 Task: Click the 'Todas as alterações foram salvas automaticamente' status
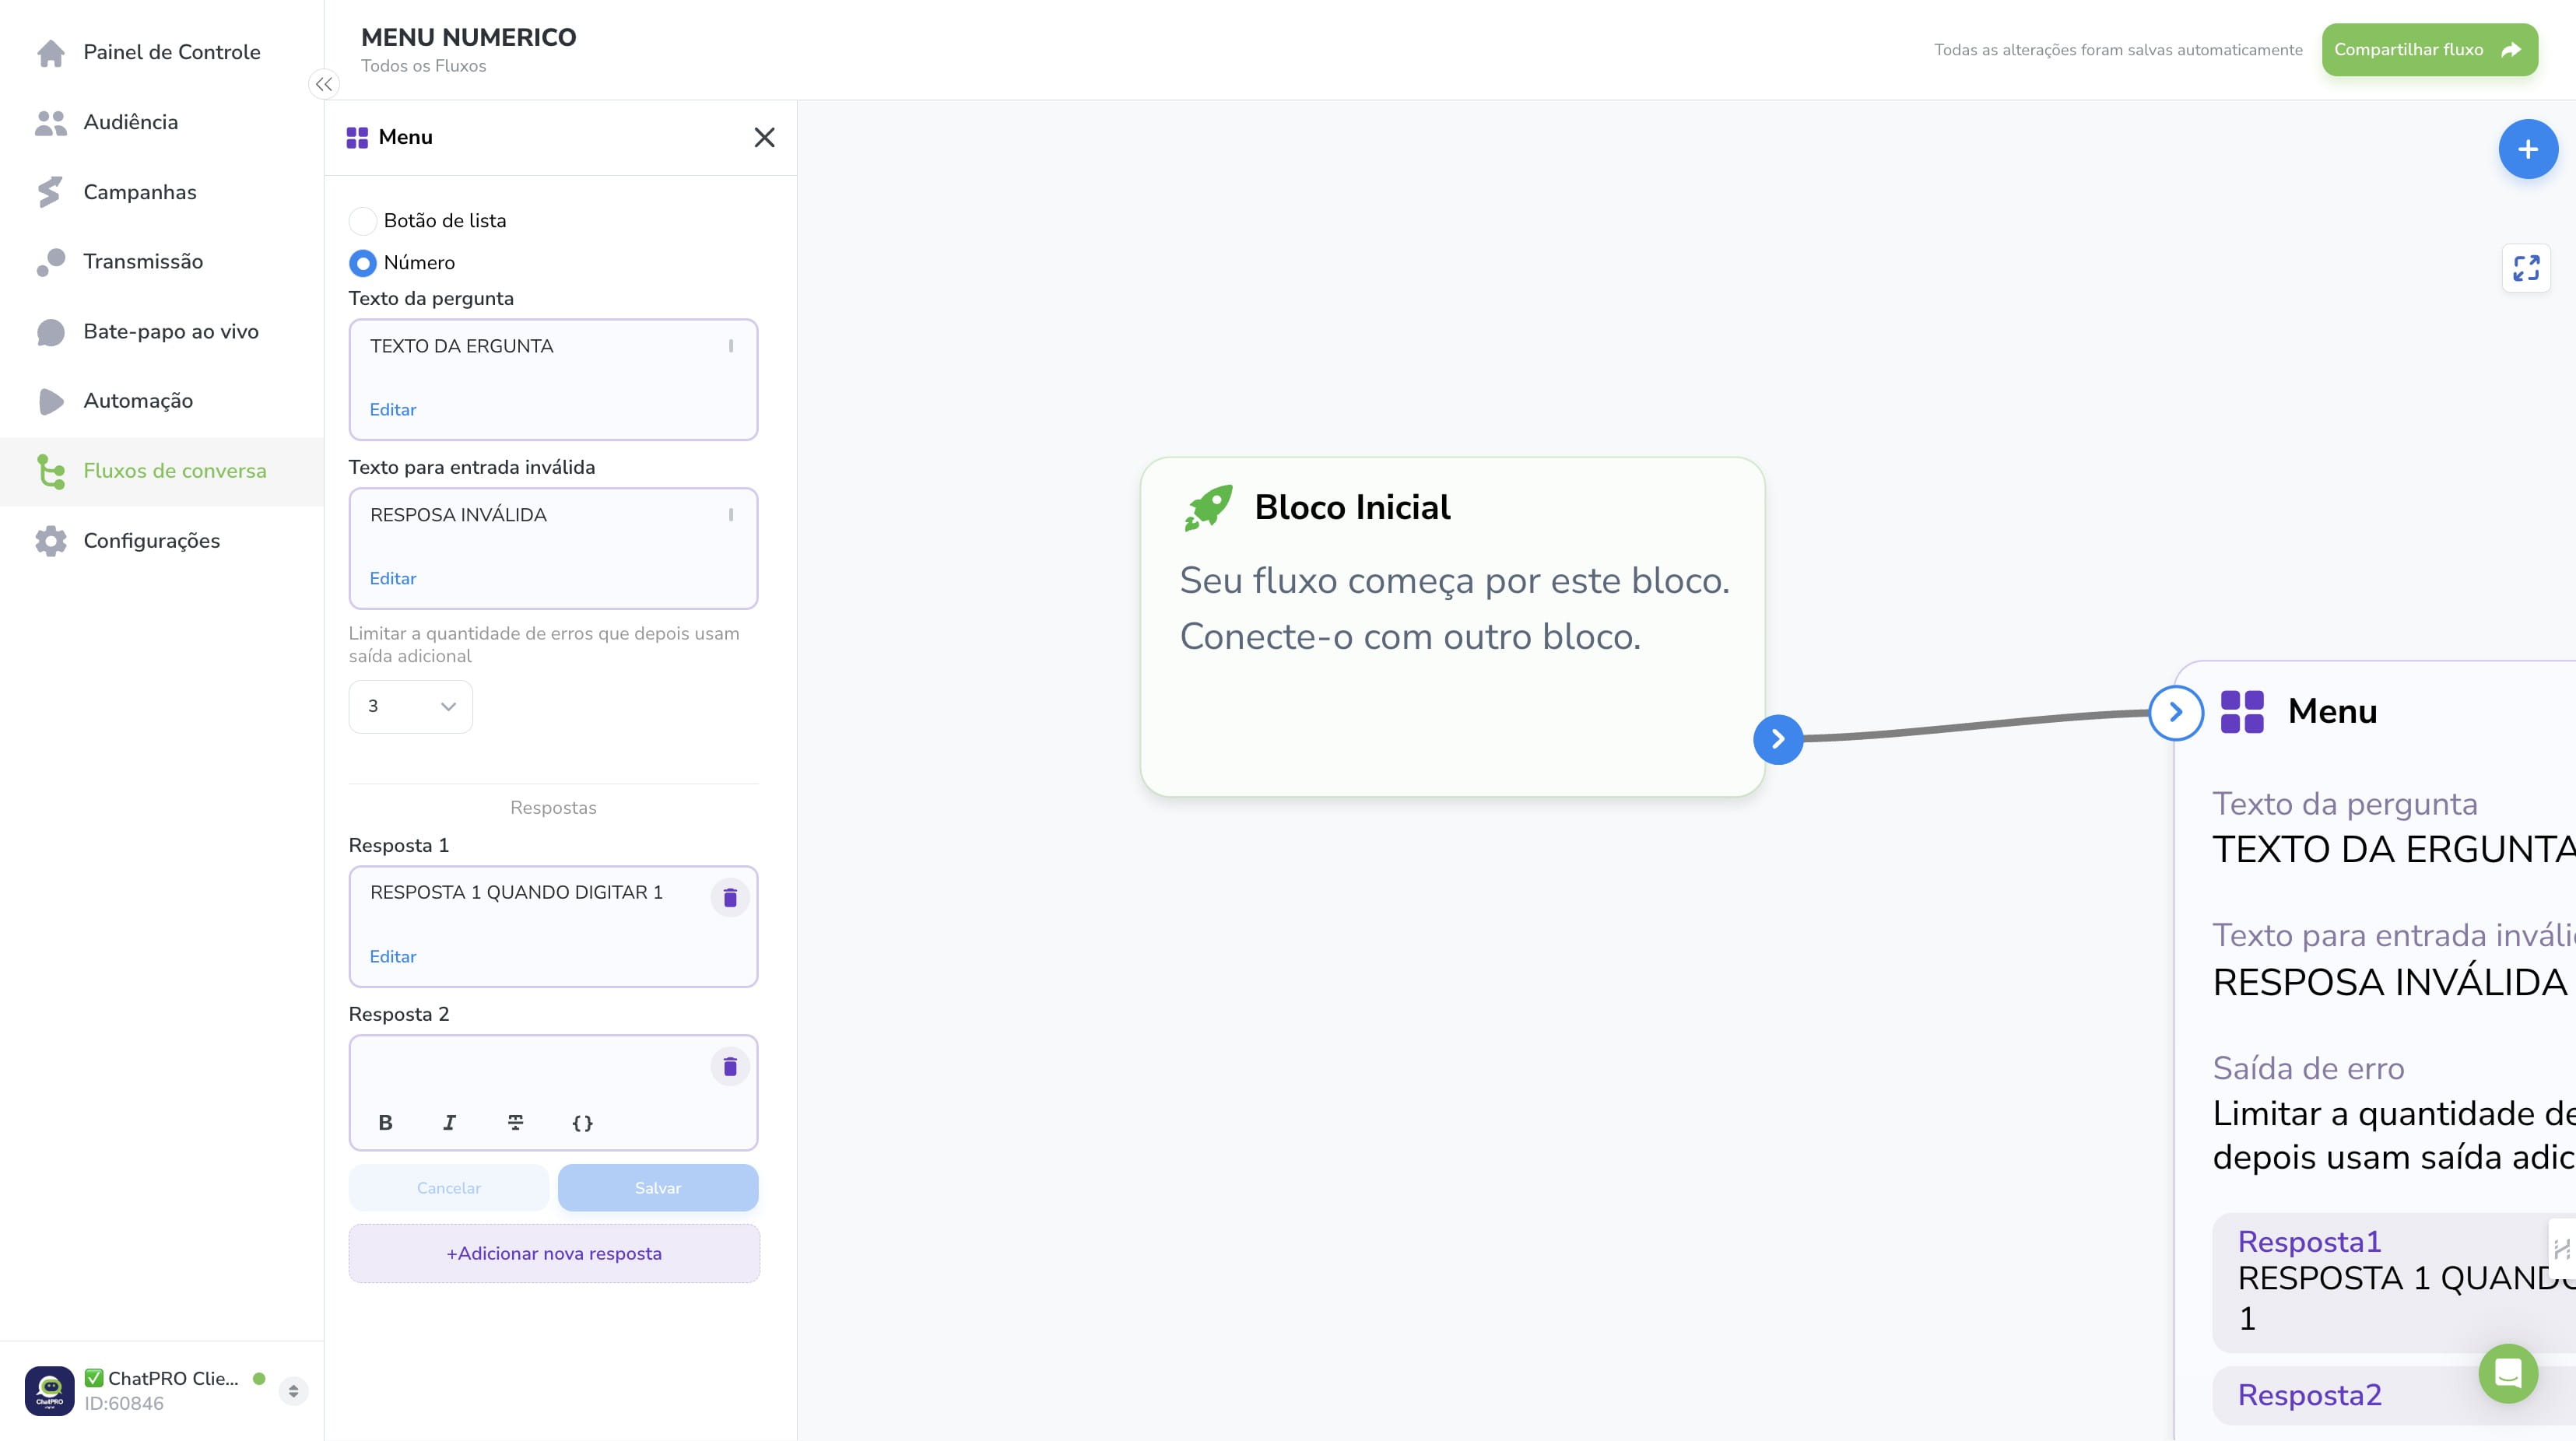click(2118, 50)
